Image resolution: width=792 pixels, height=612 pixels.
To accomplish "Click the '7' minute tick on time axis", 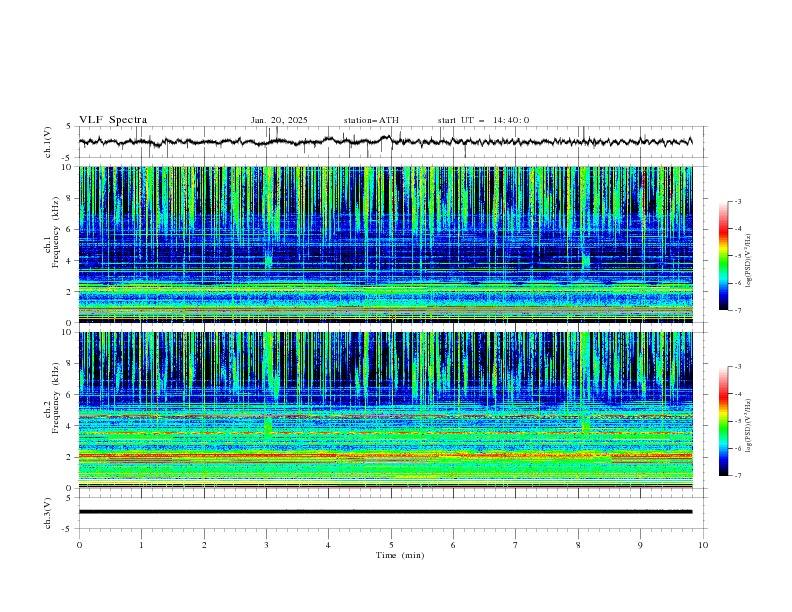I will pyautogui.click(x=516, y=545).
